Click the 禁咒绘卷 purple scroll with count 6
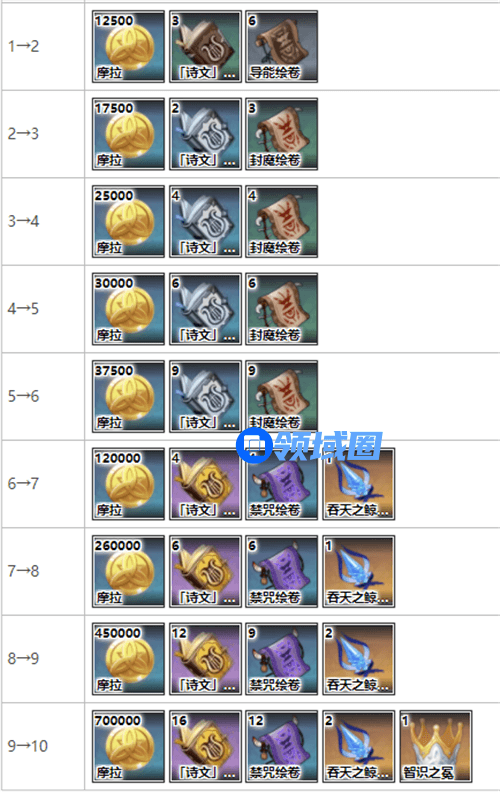This screenshot has height=792, width=500. (282, 571)
